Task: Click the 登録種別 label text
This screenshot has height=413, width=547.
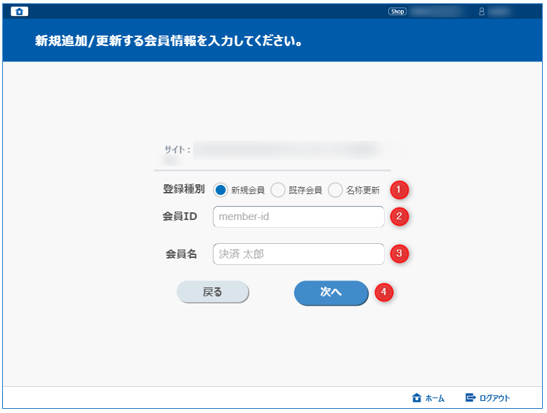Action: coord(184,189)
